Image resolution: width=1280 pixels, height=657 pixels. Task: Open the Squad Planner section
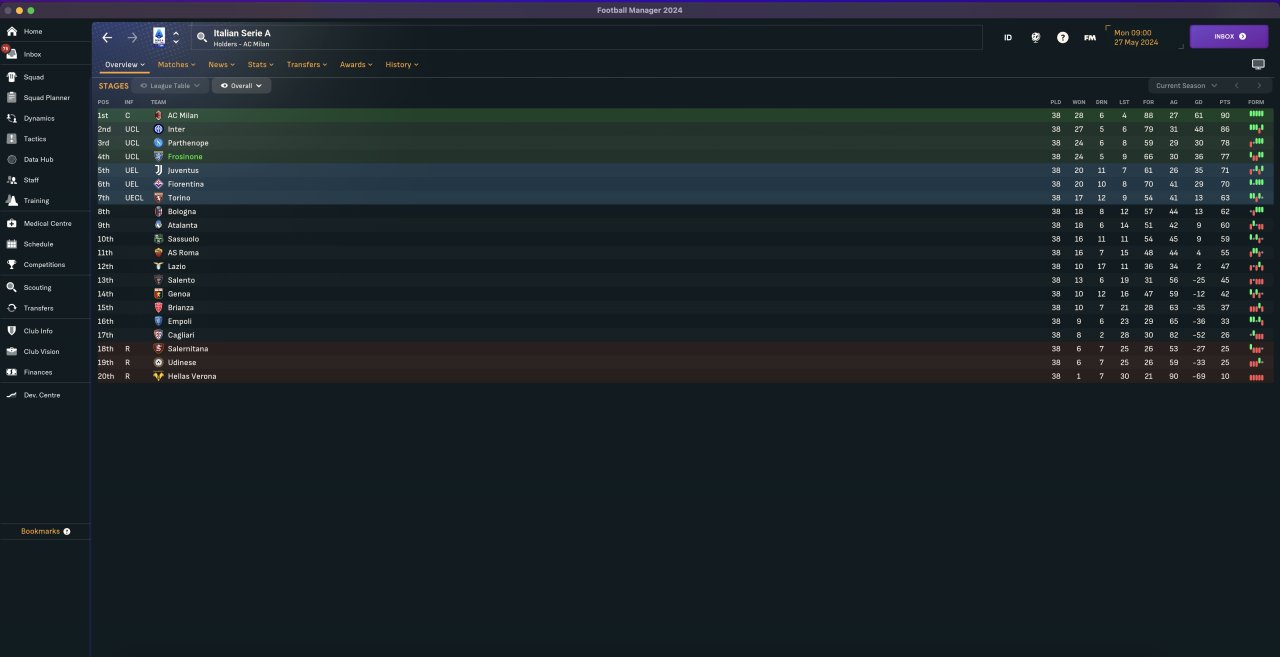click(x=47, y=98)
